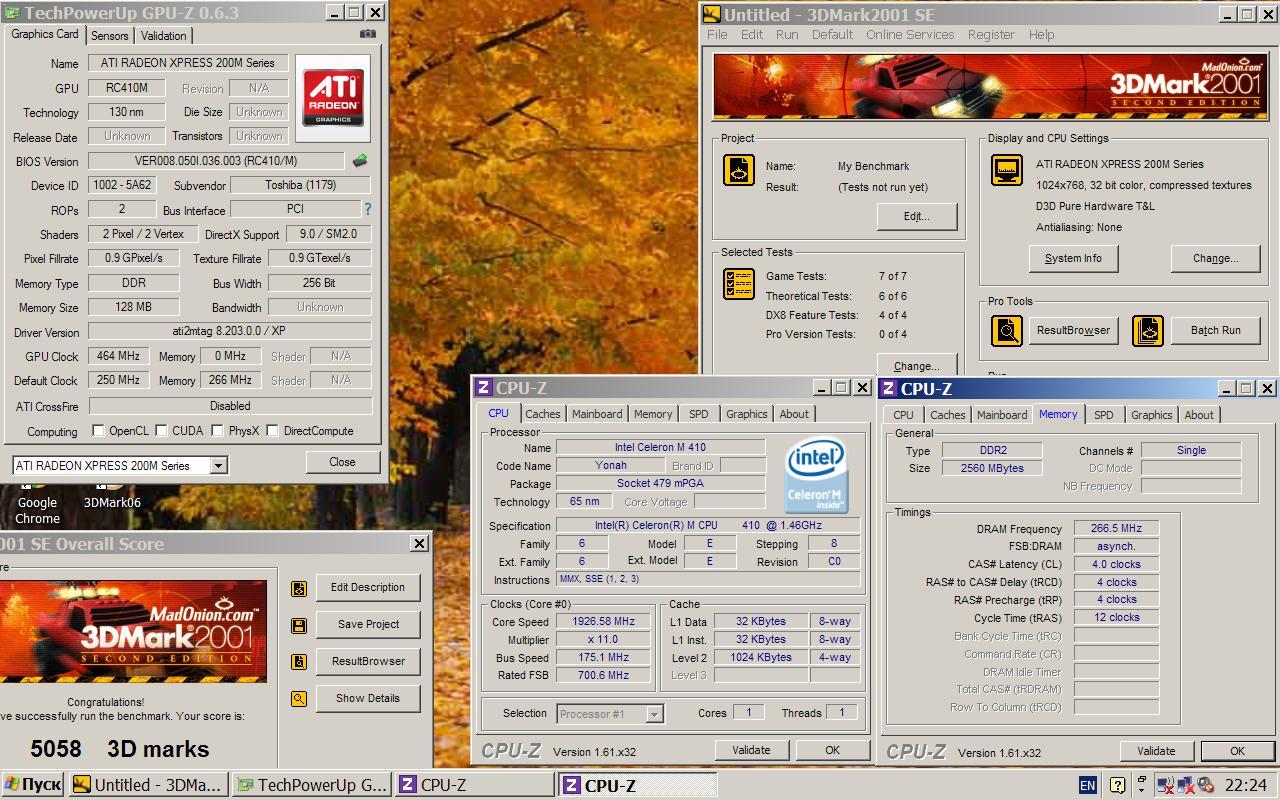Click the Core Speed value 1926.58 MHz
This screenshot has height=800, width=1280.
point(603,622)
